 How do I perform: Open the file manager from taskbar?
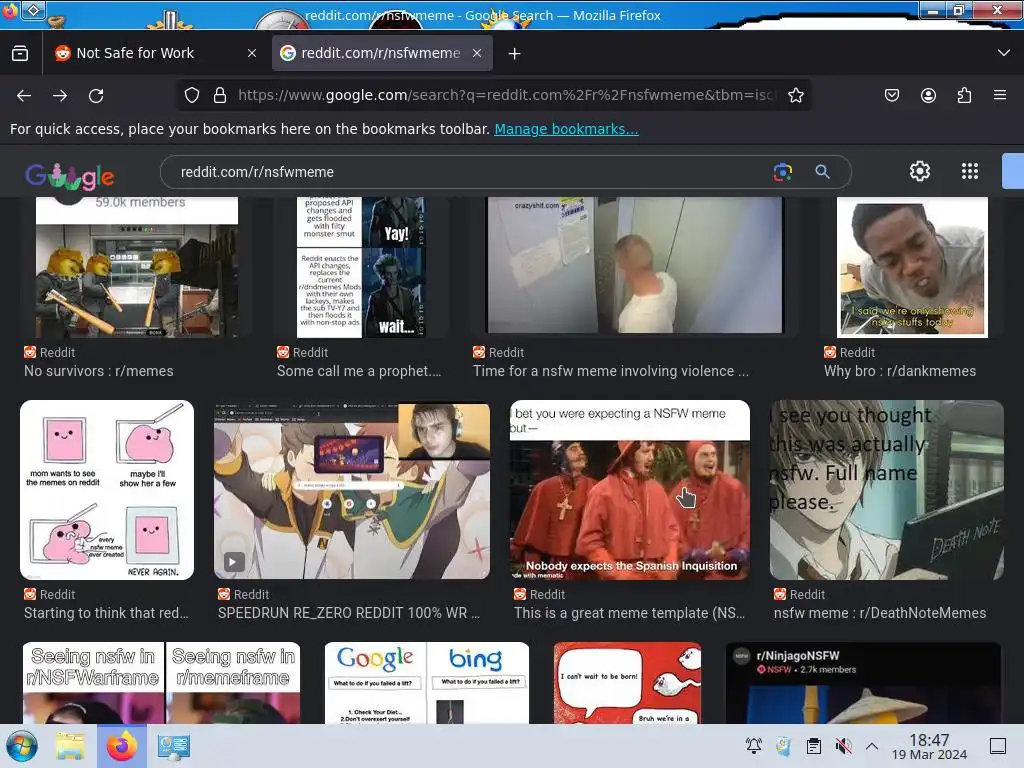[x=70, y=746]
